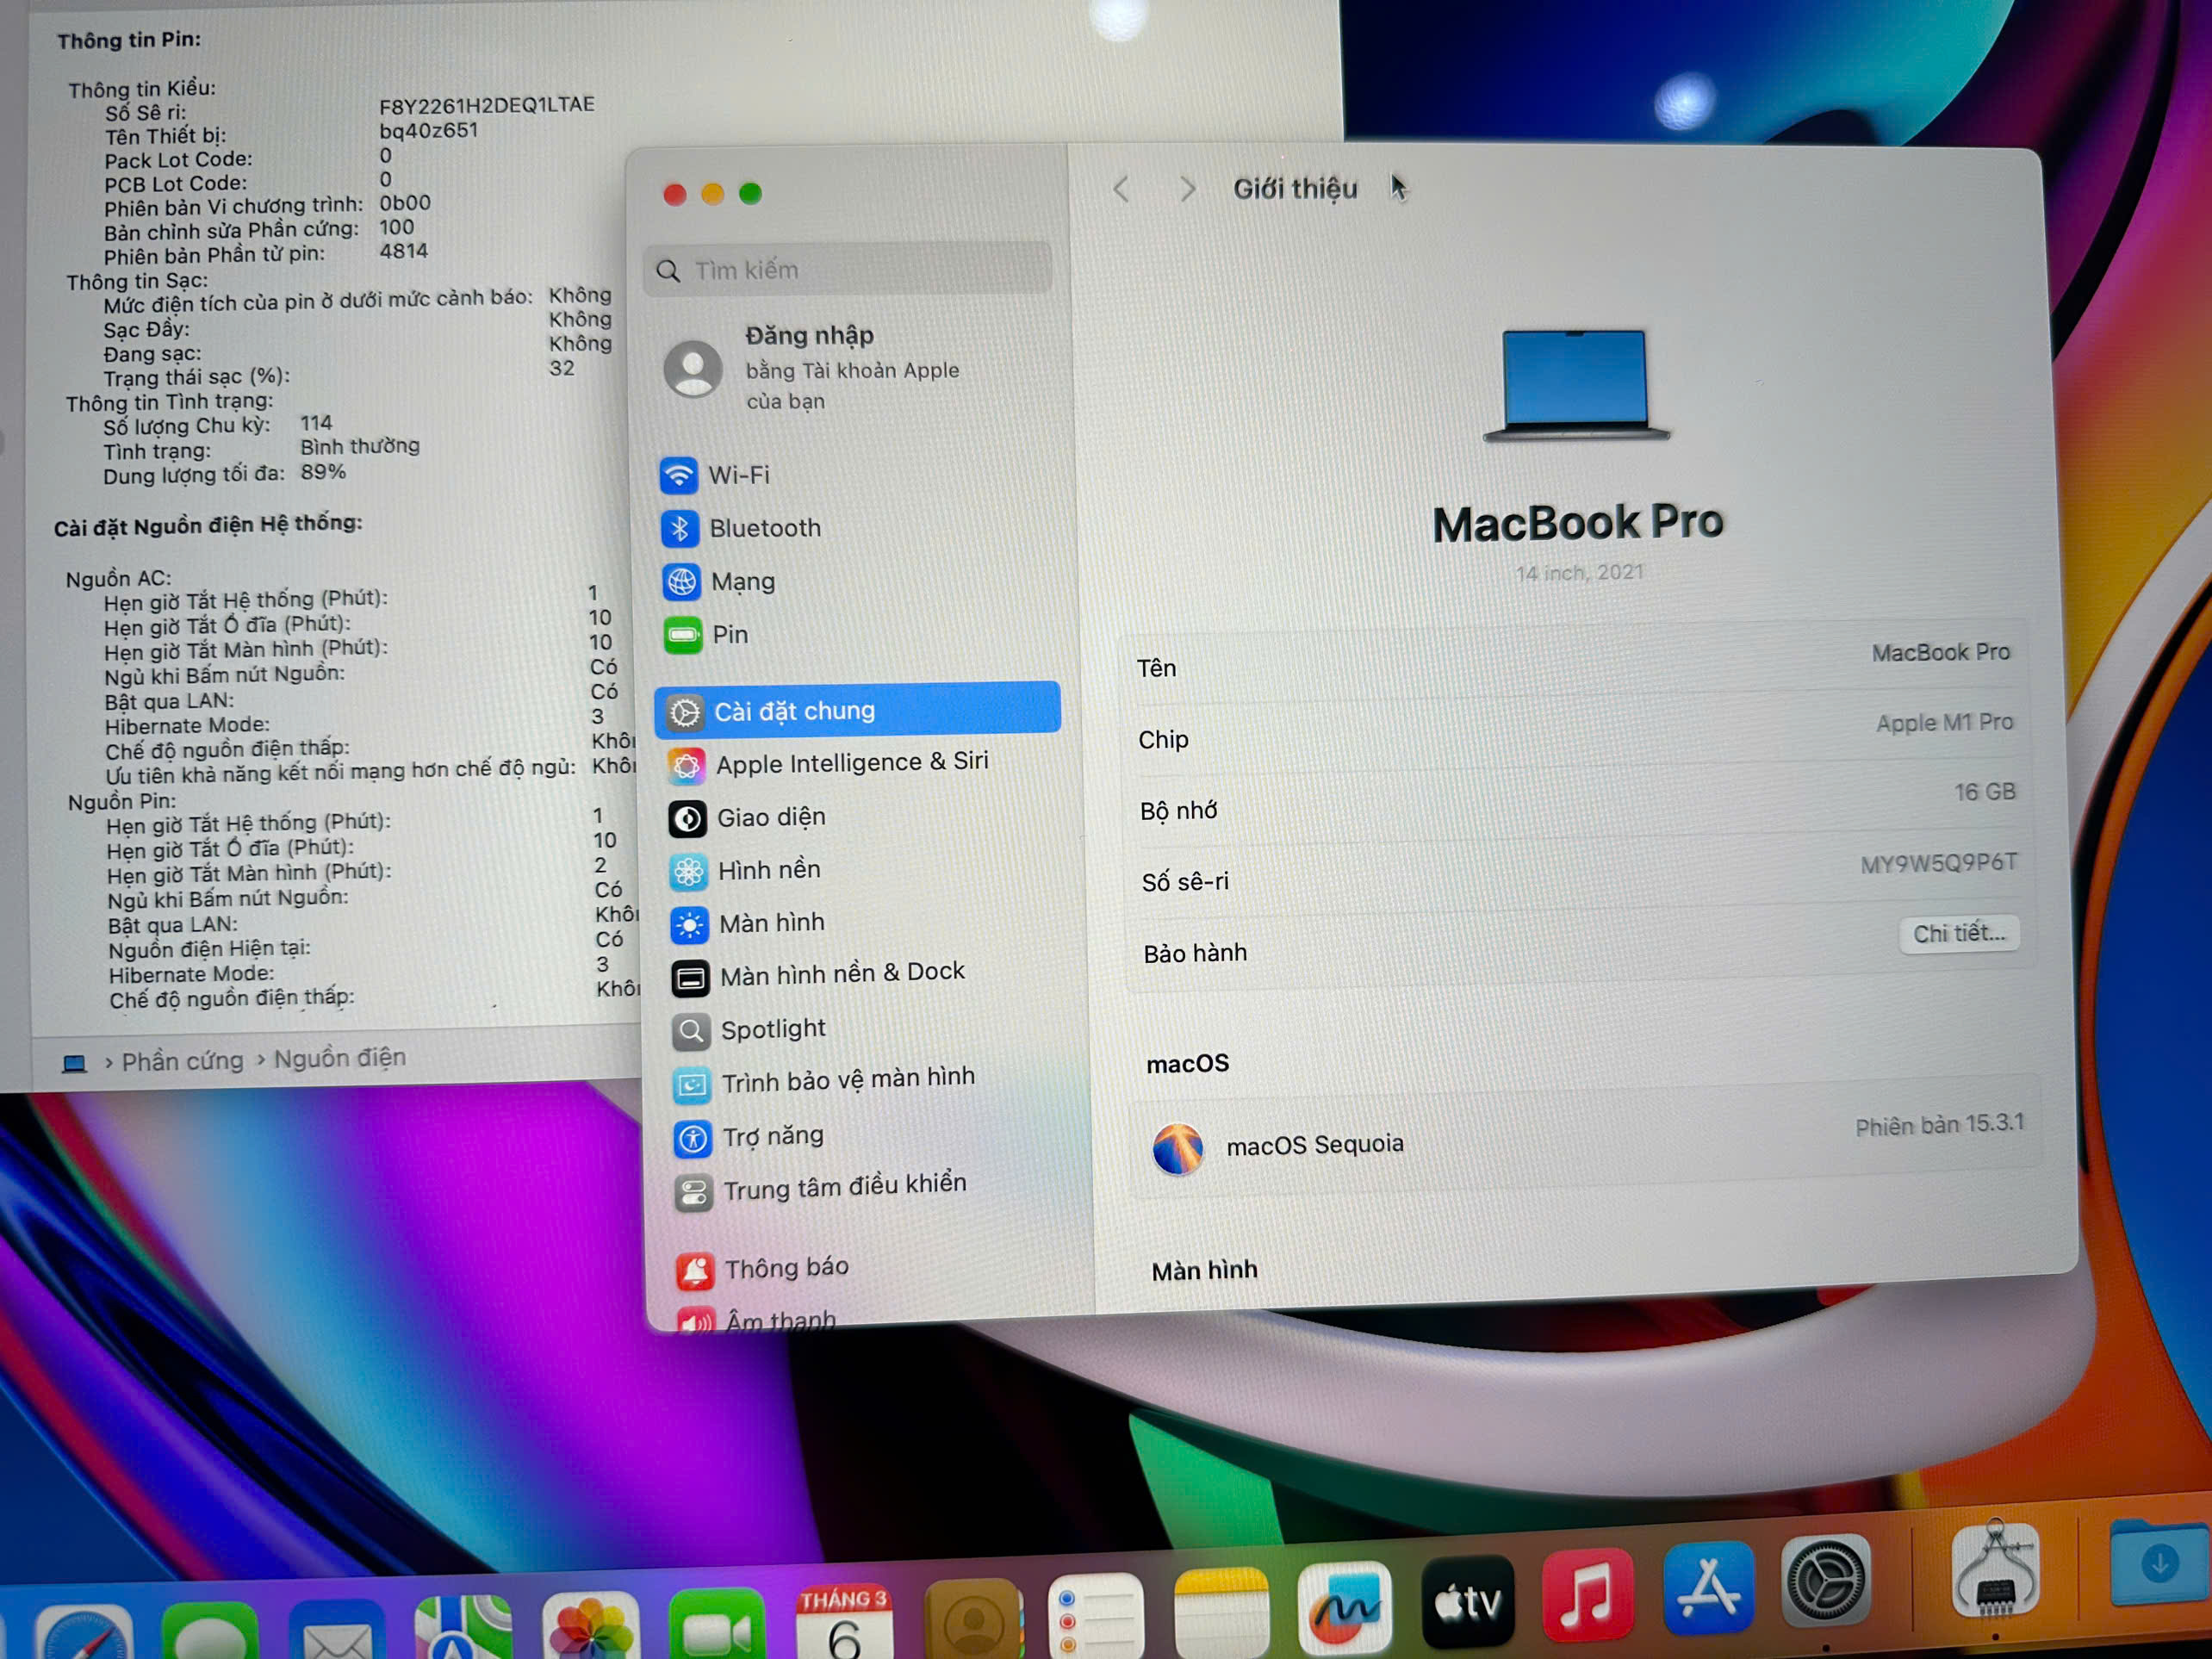Open Photos from the Dock

tap(590, 1627)
